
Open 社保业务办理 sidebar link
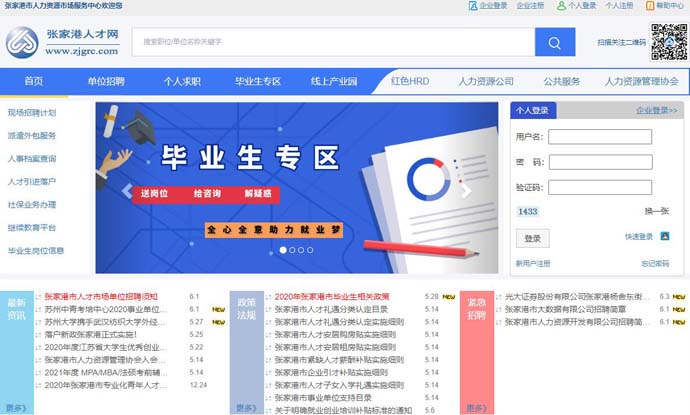pos(32,205)
